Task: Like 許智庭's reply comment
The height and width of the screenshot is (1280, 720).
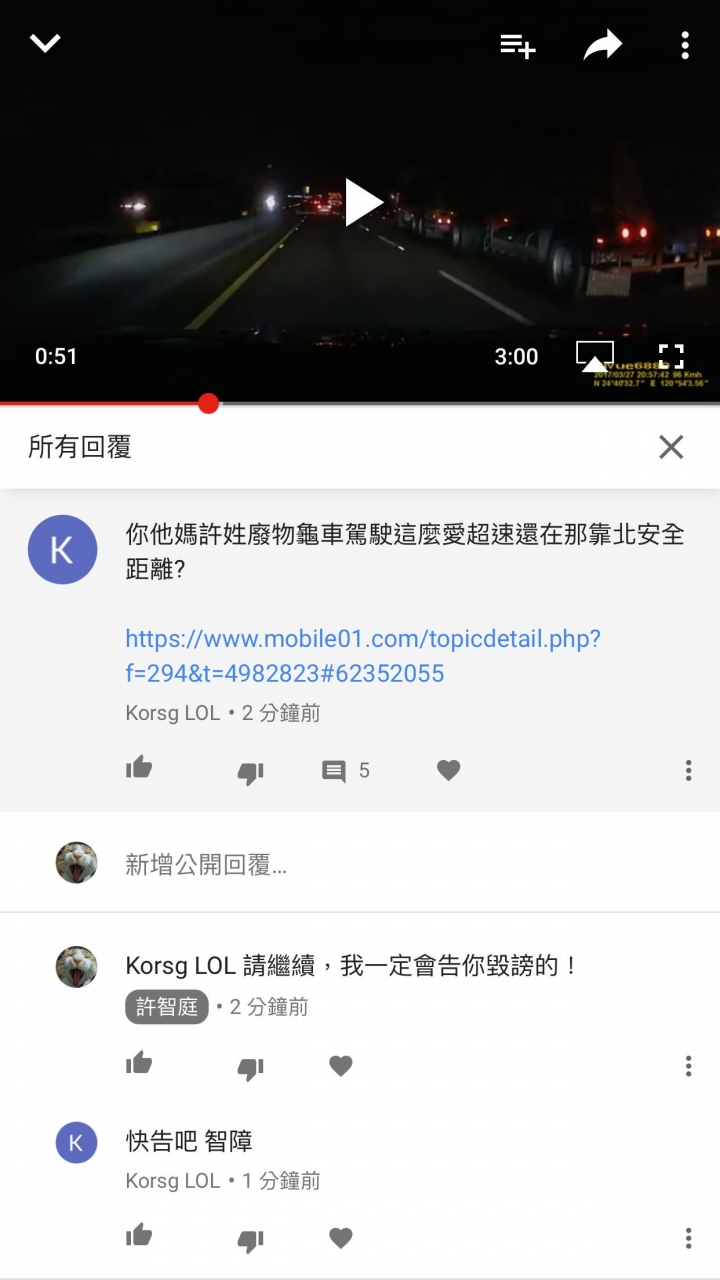Action: point(139,1064)
